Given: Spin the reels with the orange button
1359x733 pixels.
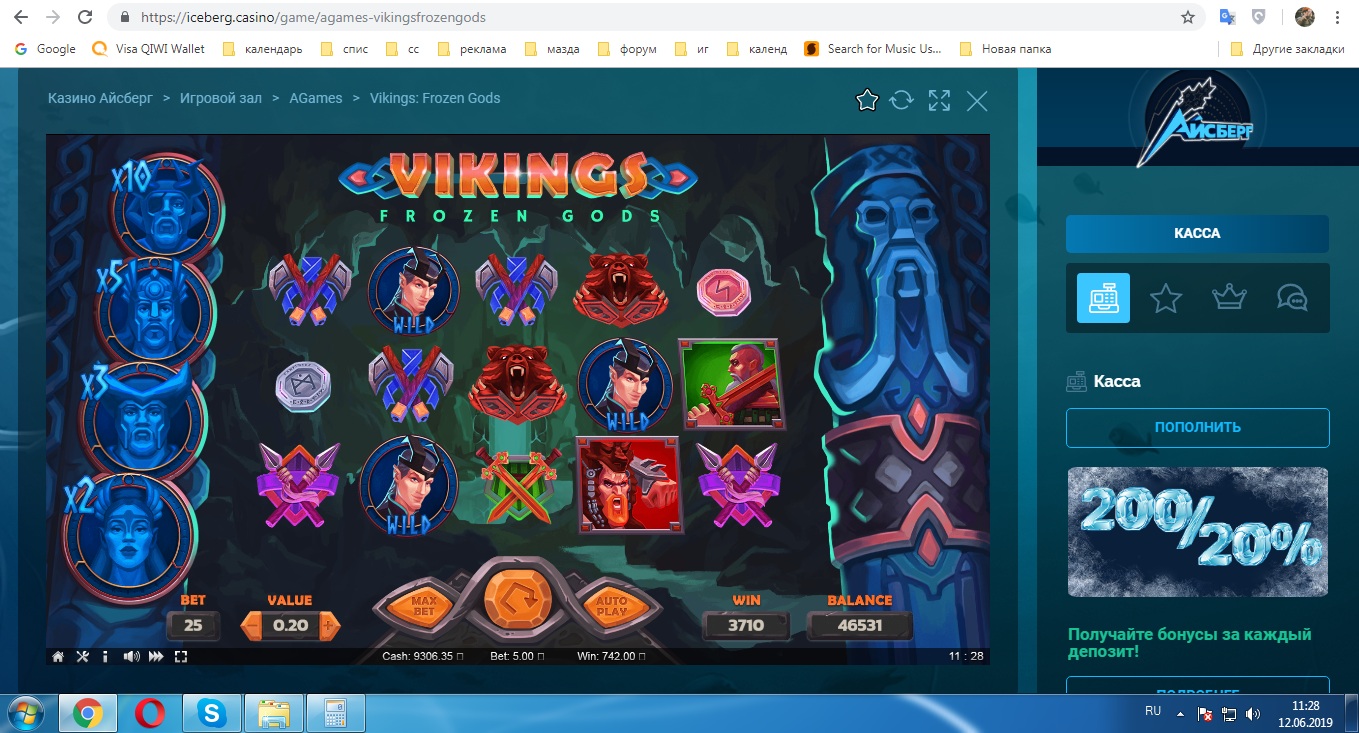Looking at the screenshot, I should click(518, 602).
